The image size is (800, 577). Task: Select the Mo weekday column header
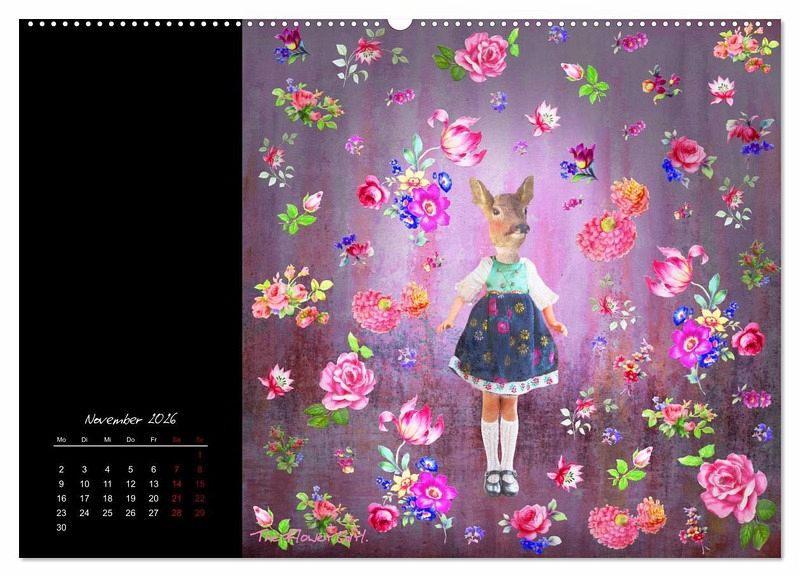tap(61, 440)
